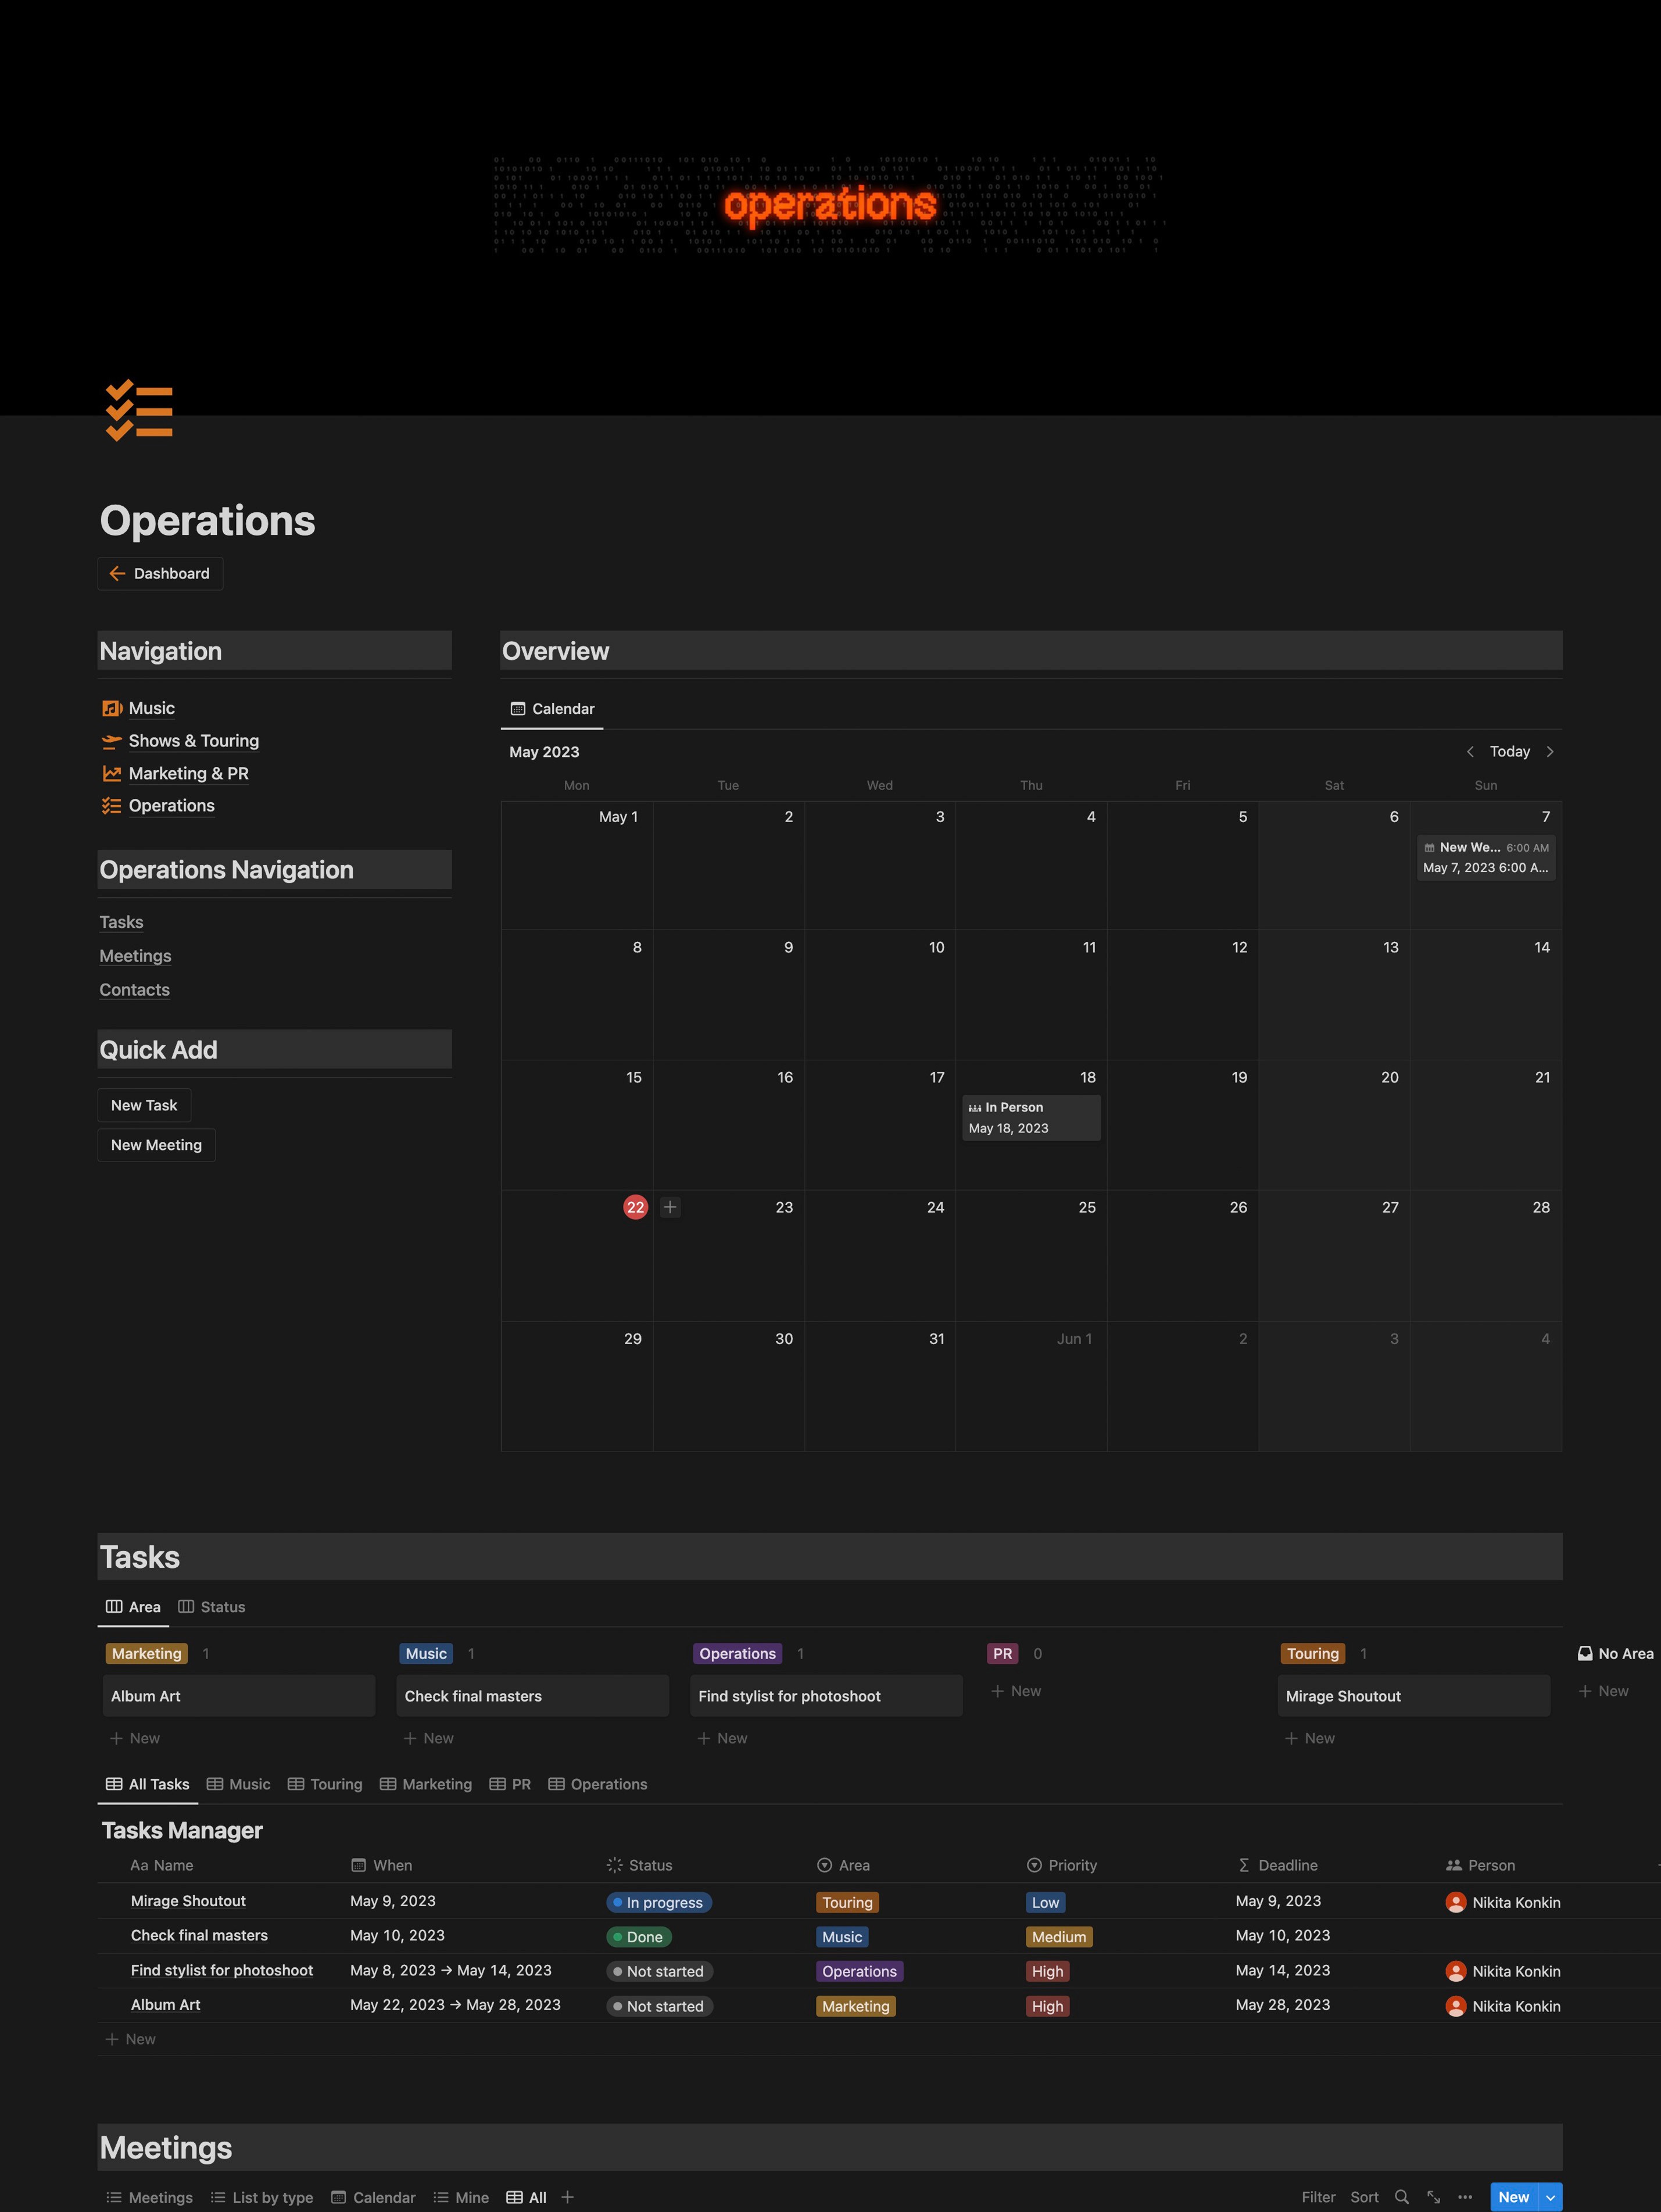Click the orange Marketing area tag header

146,1654
